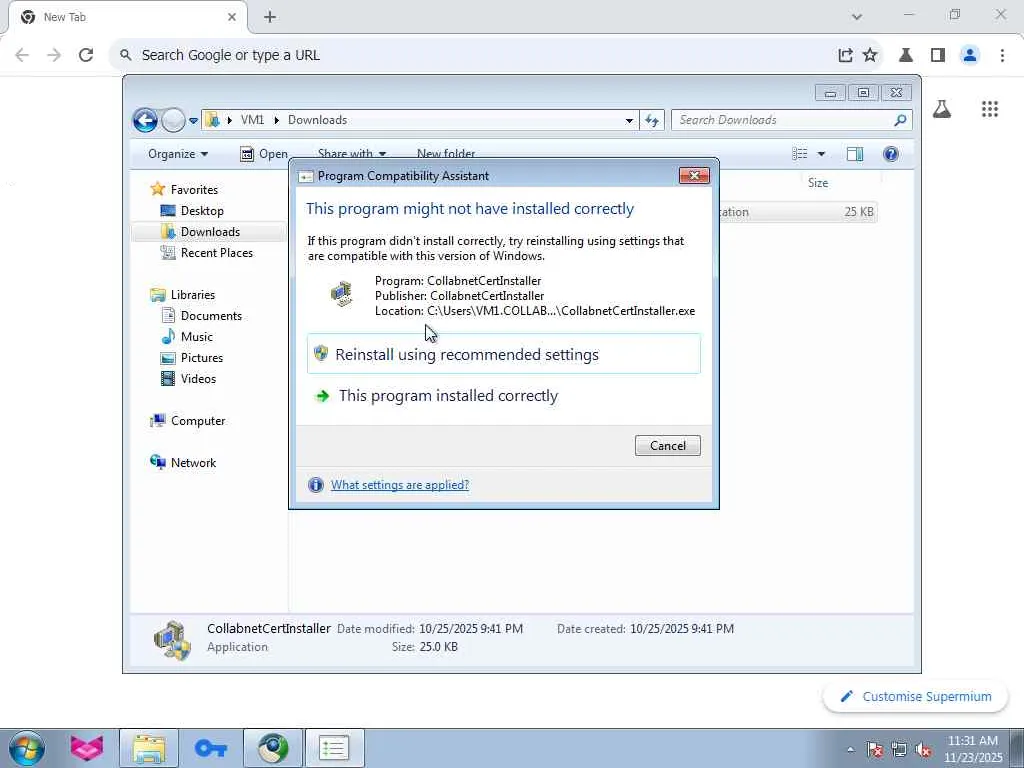The height and width of the screenshot is (768, 1024).
Task: Reload the page in Supermium browser
Action: [86, 55]
